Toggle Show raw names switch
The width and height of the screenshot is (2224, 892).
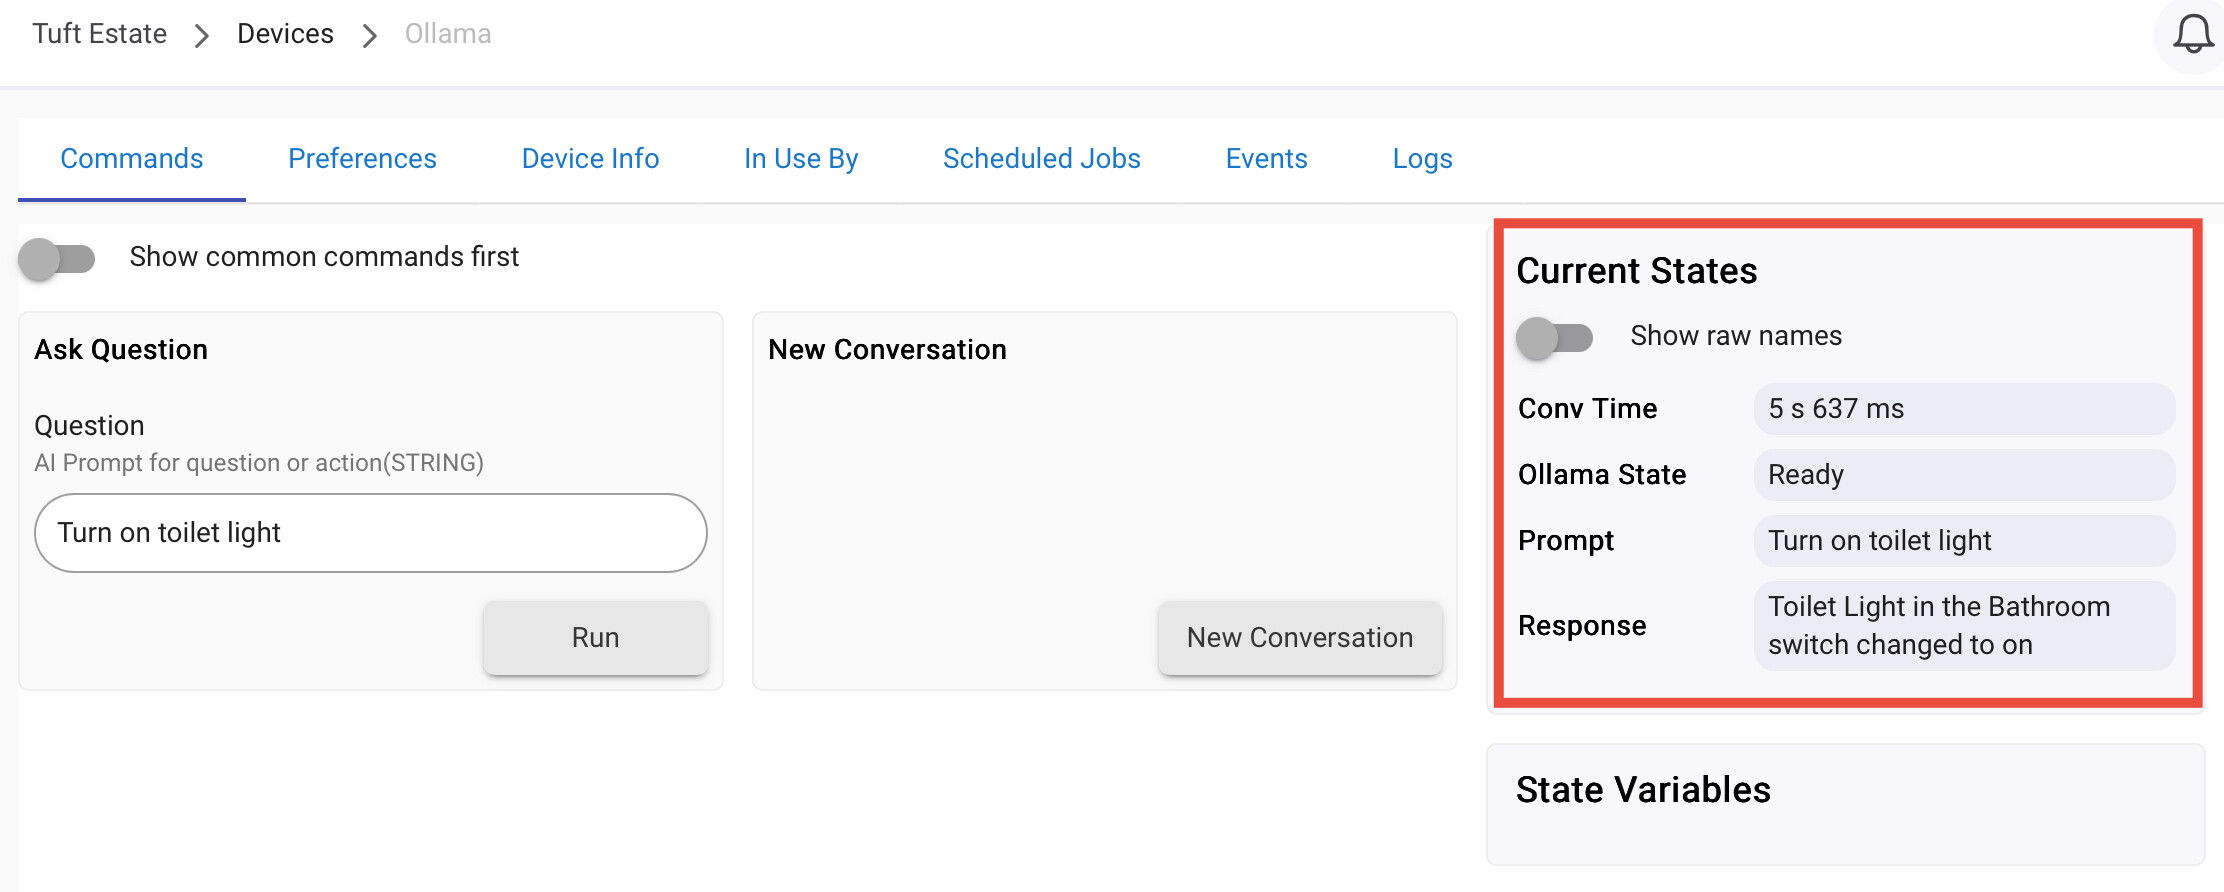click(x=1554, y=338)
